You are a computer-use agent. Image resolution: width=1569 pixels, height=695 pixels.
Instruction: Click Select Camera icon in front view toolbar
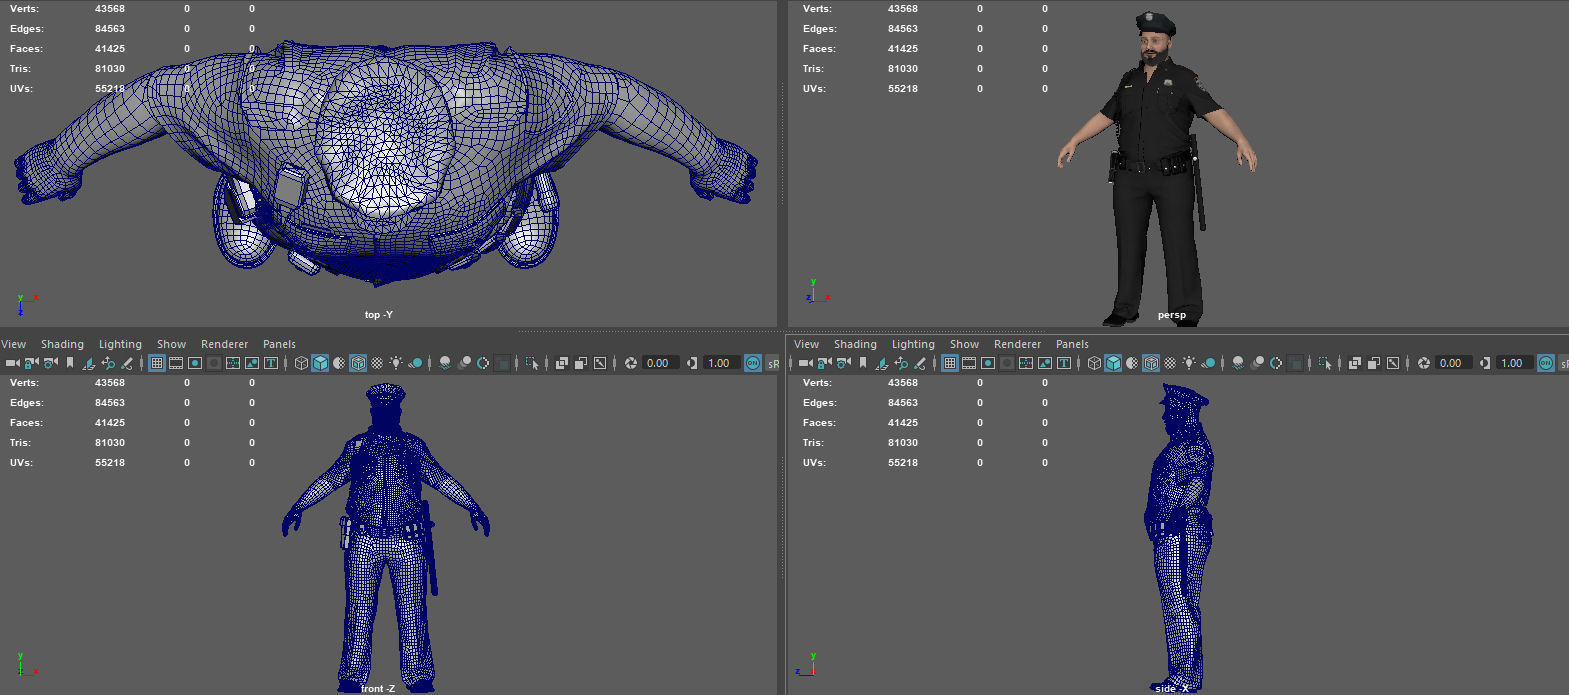(13, 363)
